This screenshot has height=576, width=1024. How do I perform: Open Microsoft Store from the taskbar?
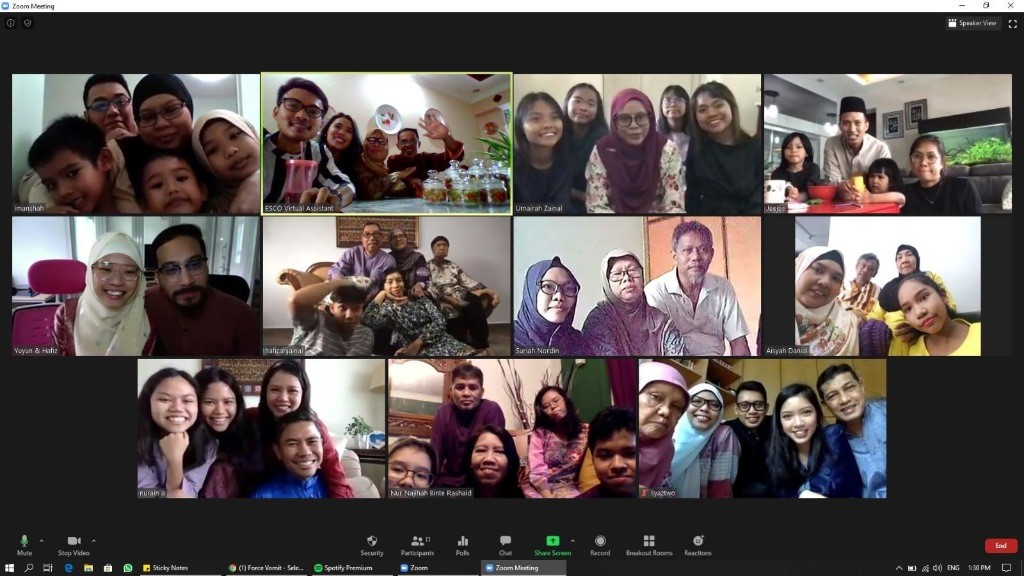pos(108,568)
